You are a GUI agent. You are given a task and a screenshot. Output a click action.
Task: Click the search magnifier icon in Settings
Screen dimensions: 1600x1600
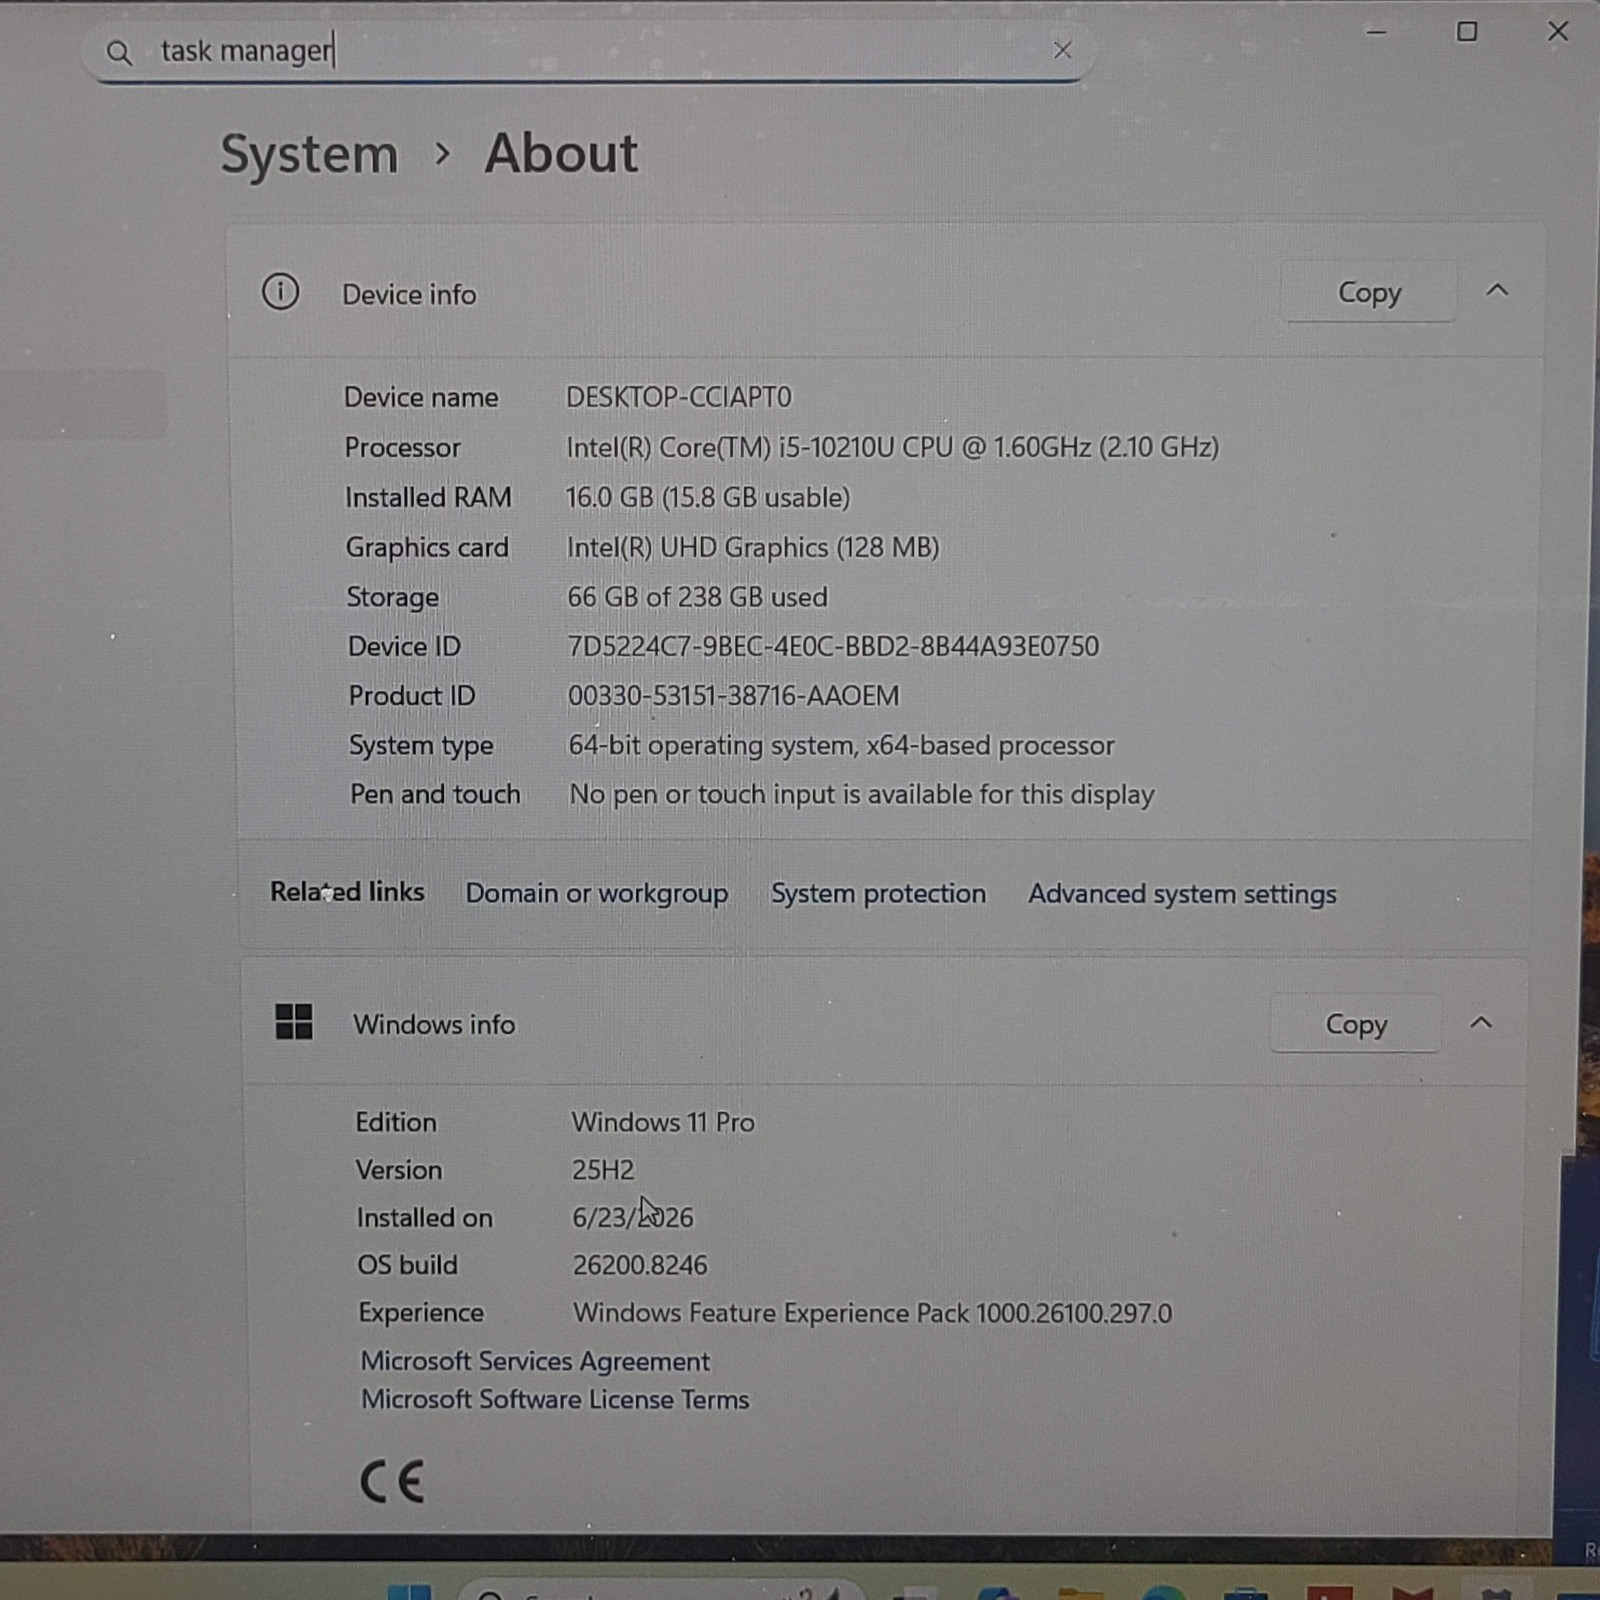[119, 52]
